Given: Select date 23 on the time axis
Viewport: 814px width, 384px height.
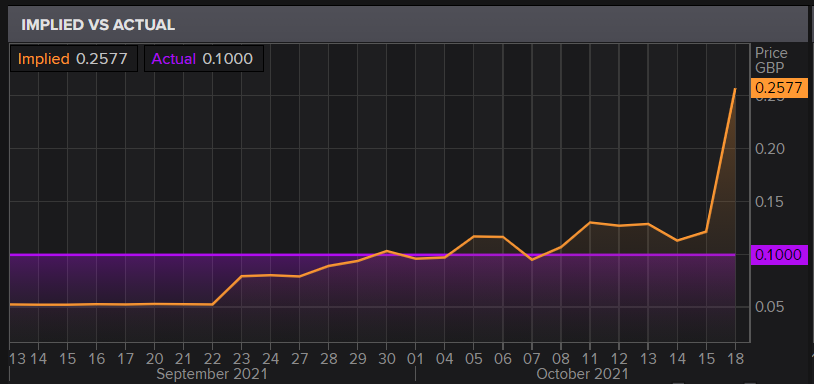Looking at the screenshot, I should [241, 359].
